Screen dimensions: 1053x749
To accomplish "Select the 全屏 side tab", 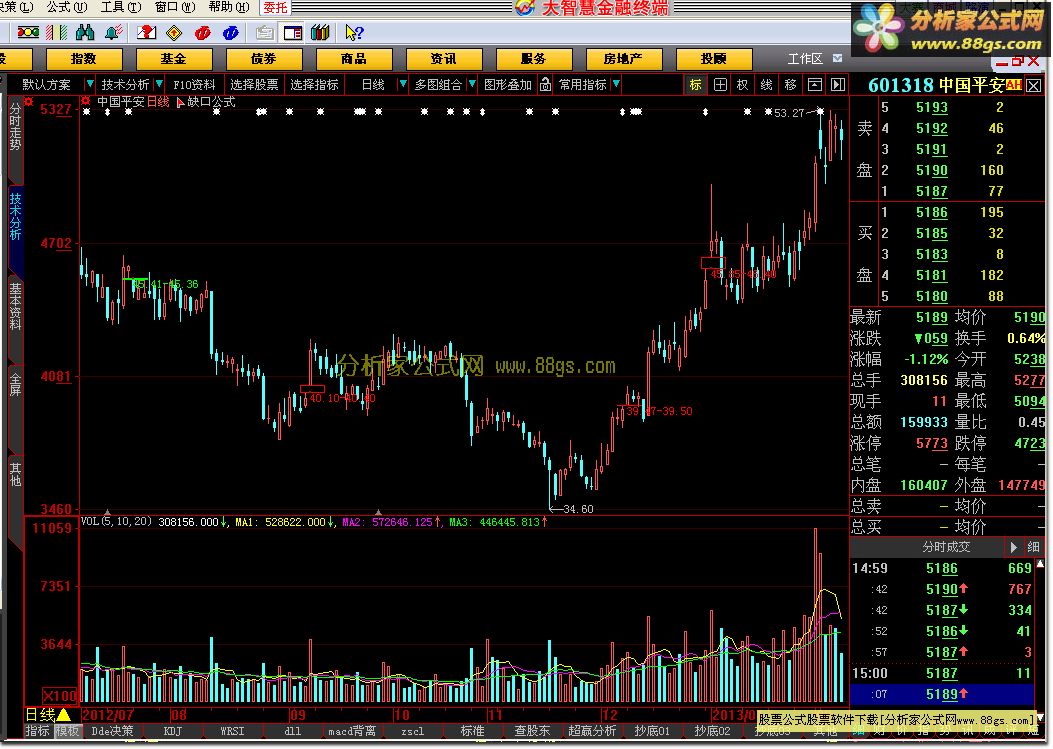I will [x=15, y=385].
